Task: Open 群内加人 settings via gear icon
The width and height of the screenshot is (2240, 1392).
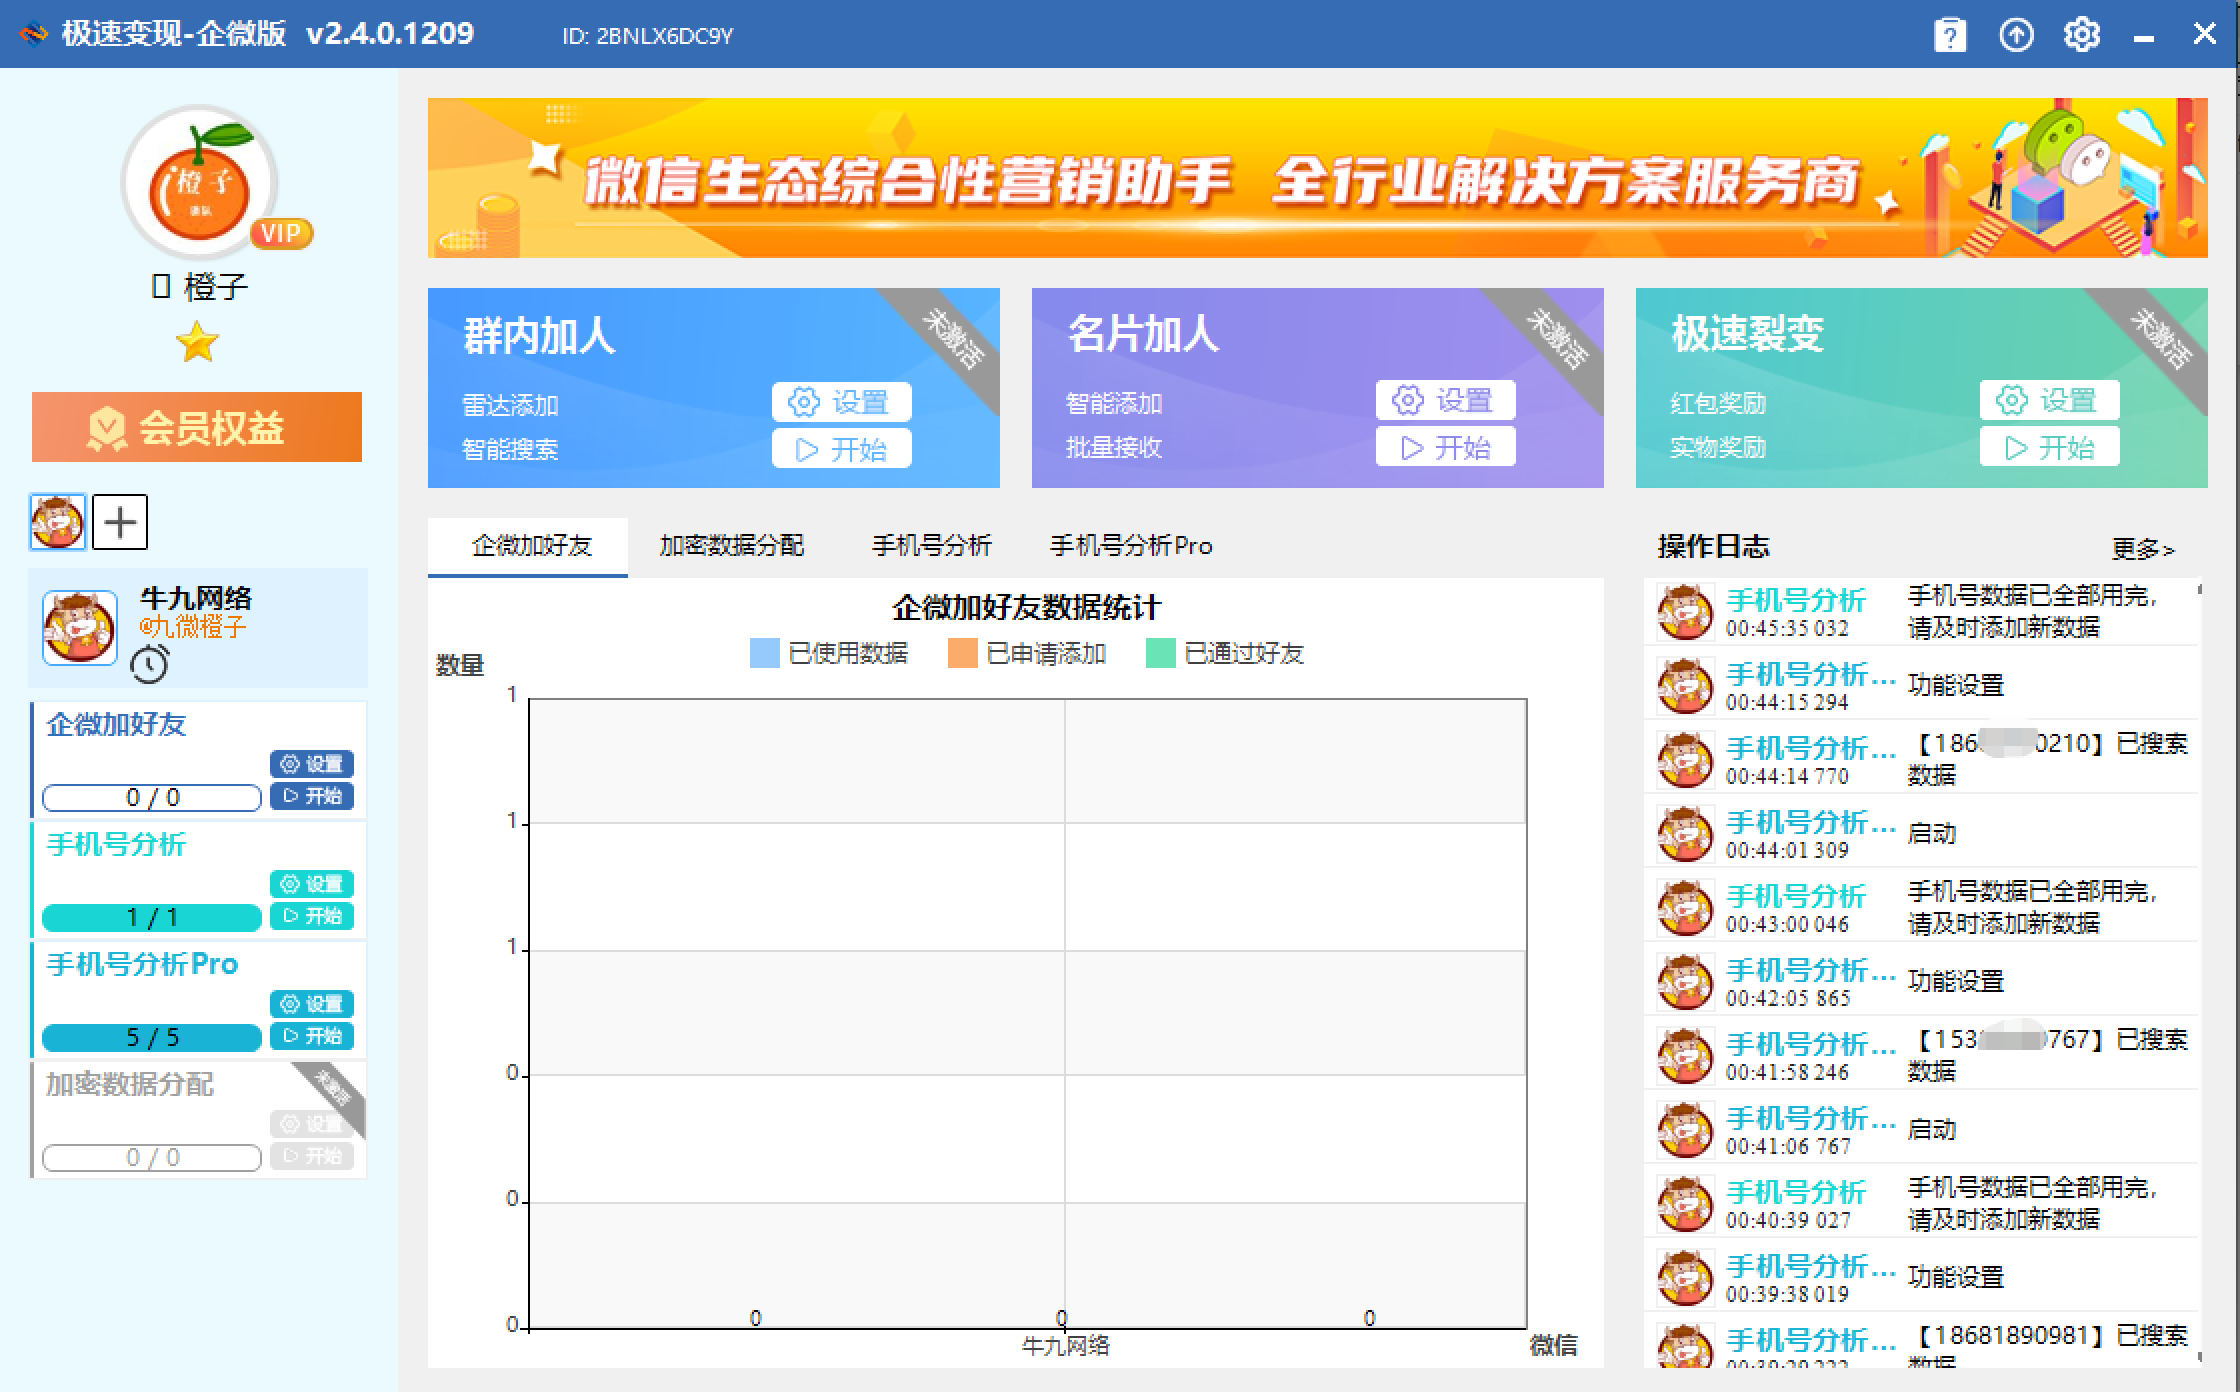Action: (x=843, y=402)
